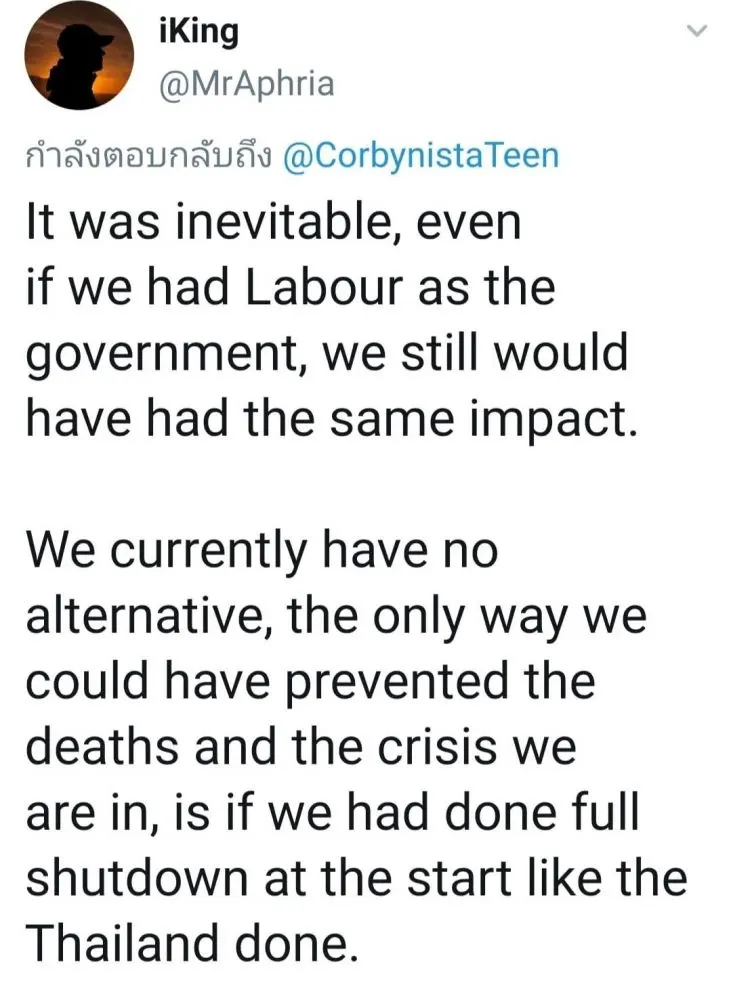Click the line "deaths and the crisis we"

(301, 747)
